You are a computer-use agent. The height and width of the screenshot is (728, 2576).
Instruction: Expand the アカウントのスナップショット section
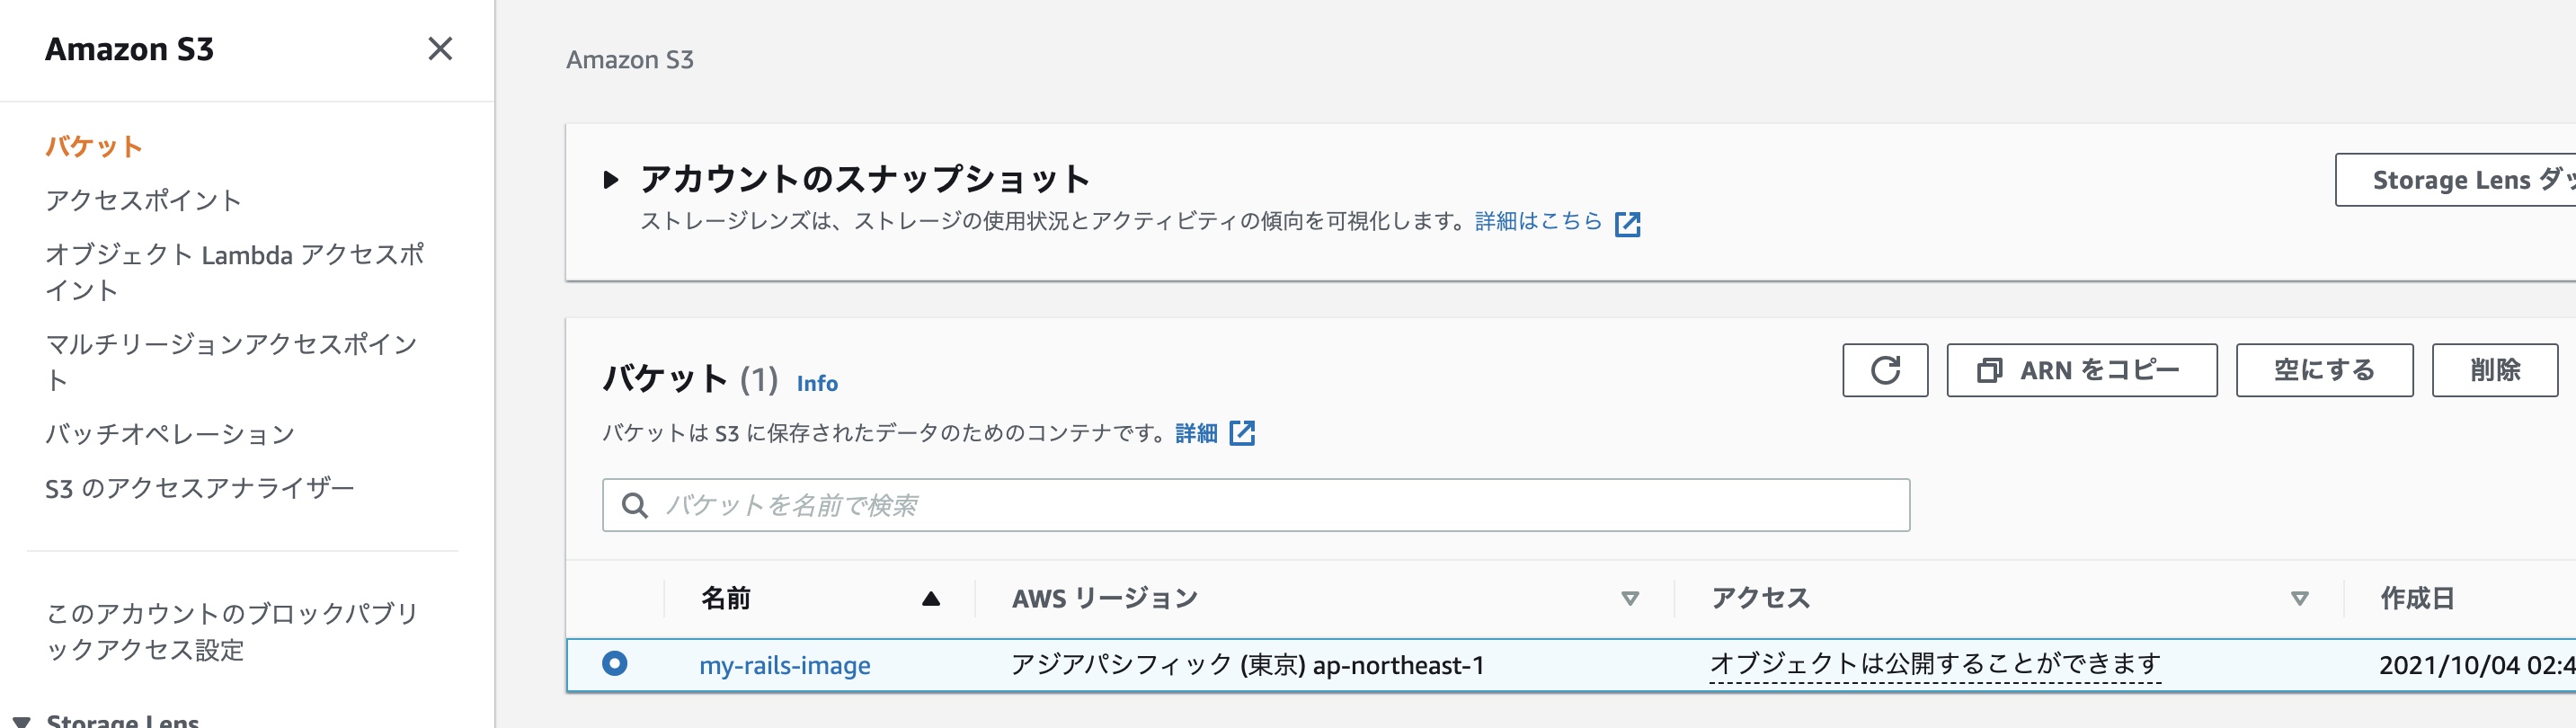pos(611,180)
